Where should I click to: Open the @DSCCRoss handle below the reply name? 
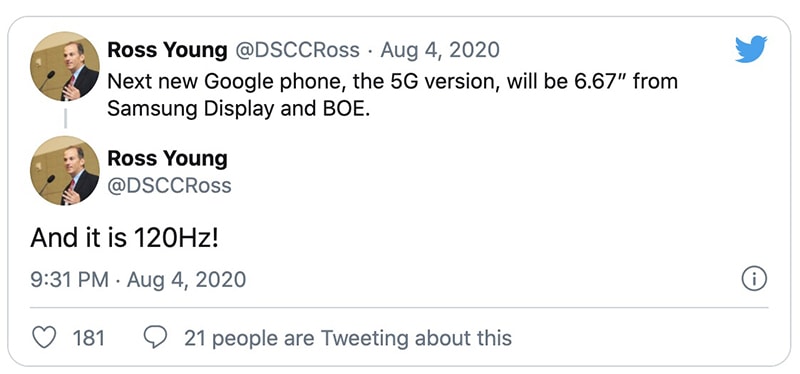point(169,185)
